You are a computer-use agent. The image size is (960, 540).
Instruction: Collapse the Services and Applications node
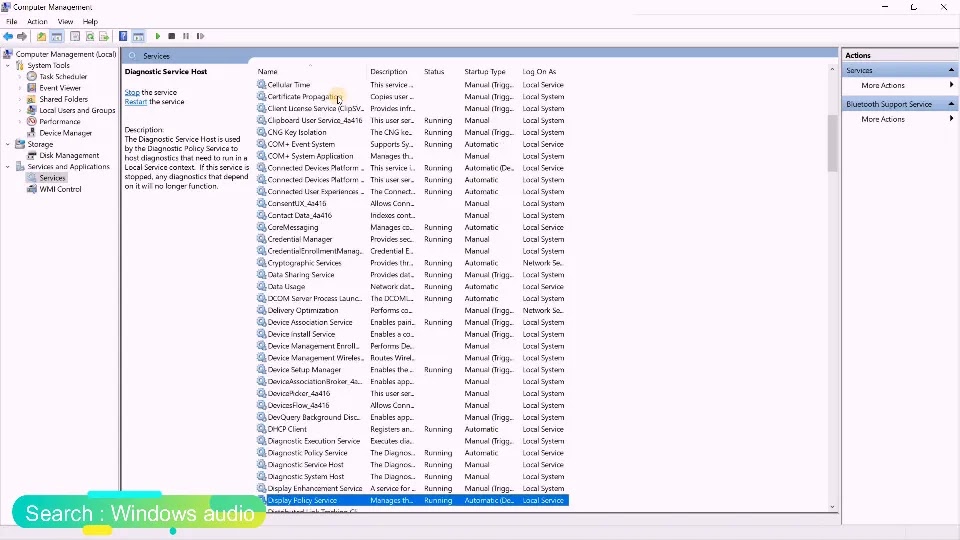pyautogui.click(x=8, y=167)
